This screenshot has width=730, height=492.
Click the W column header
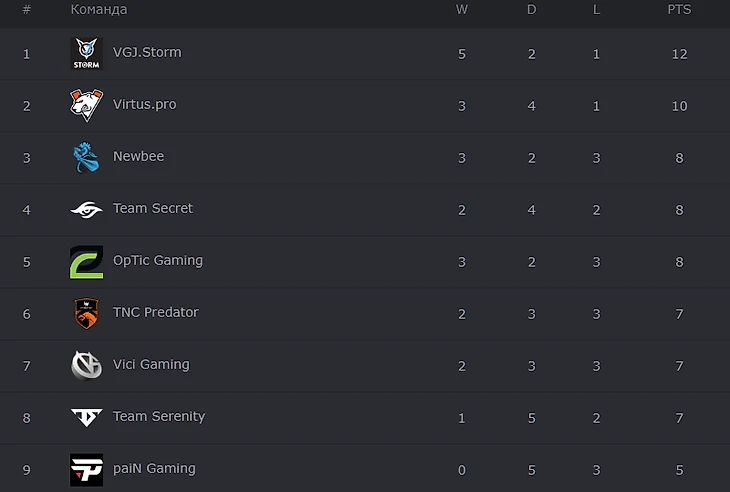[461, 9]
